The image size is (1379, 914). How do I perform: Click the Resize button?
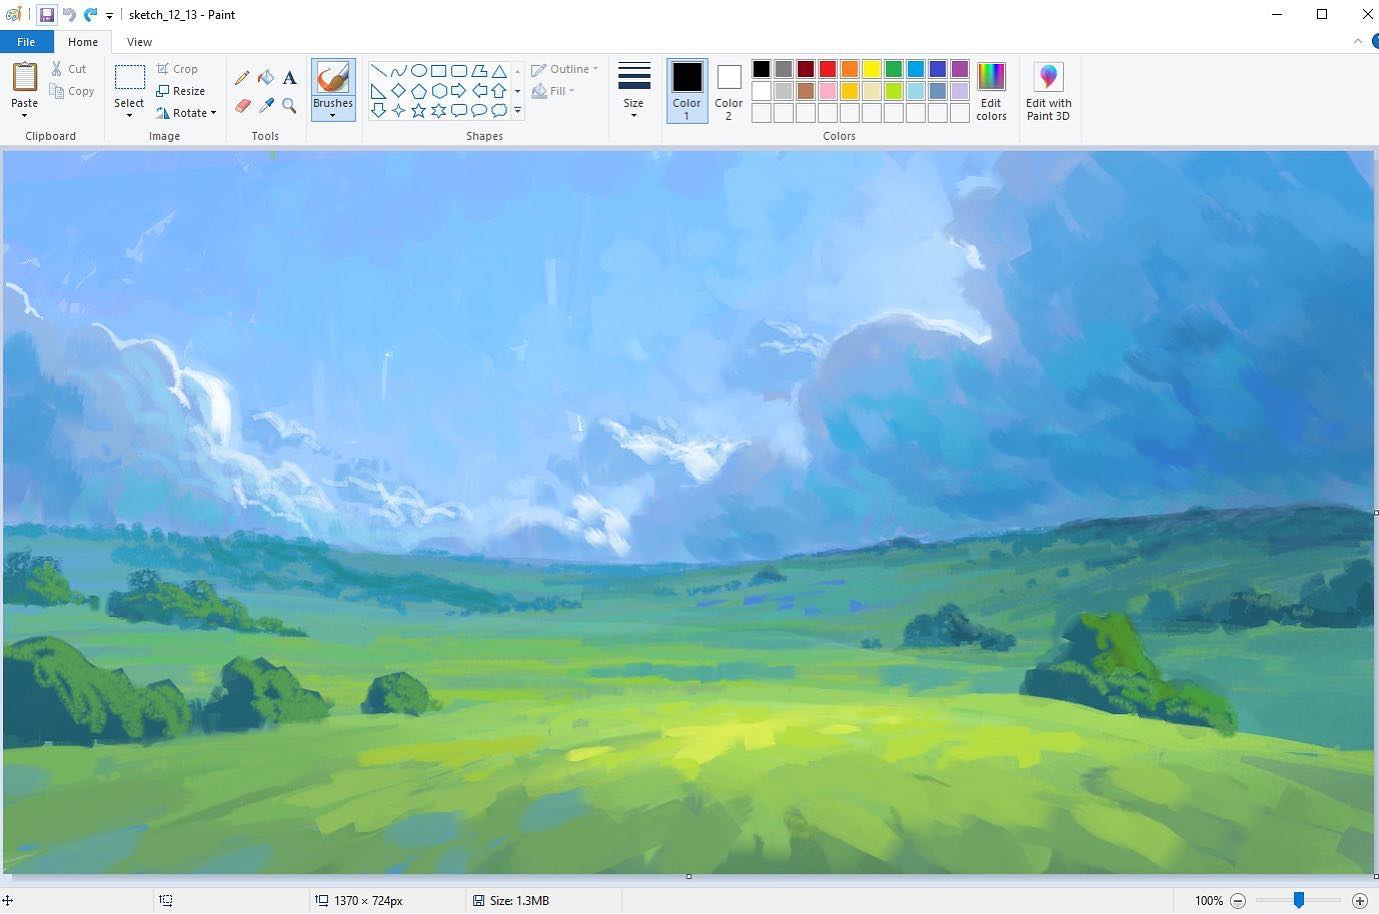pyautogui.click(x=181, y=91)
